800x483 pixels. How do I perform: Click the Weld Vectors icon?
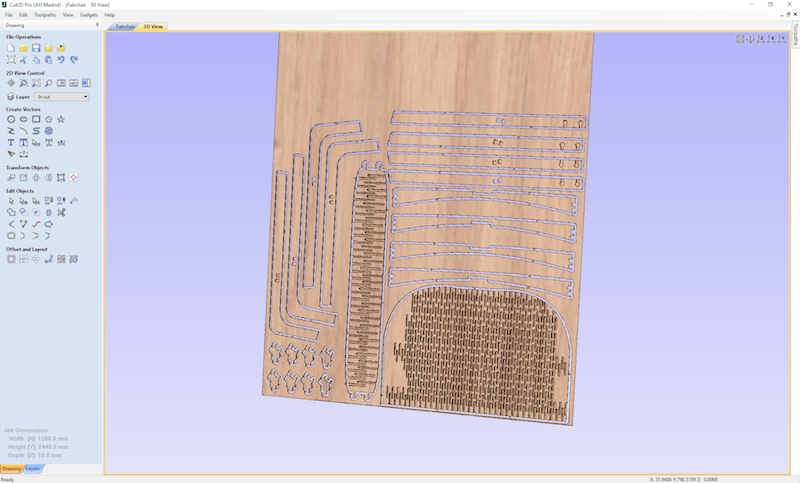pyautogui.click(x=11, y=212)
